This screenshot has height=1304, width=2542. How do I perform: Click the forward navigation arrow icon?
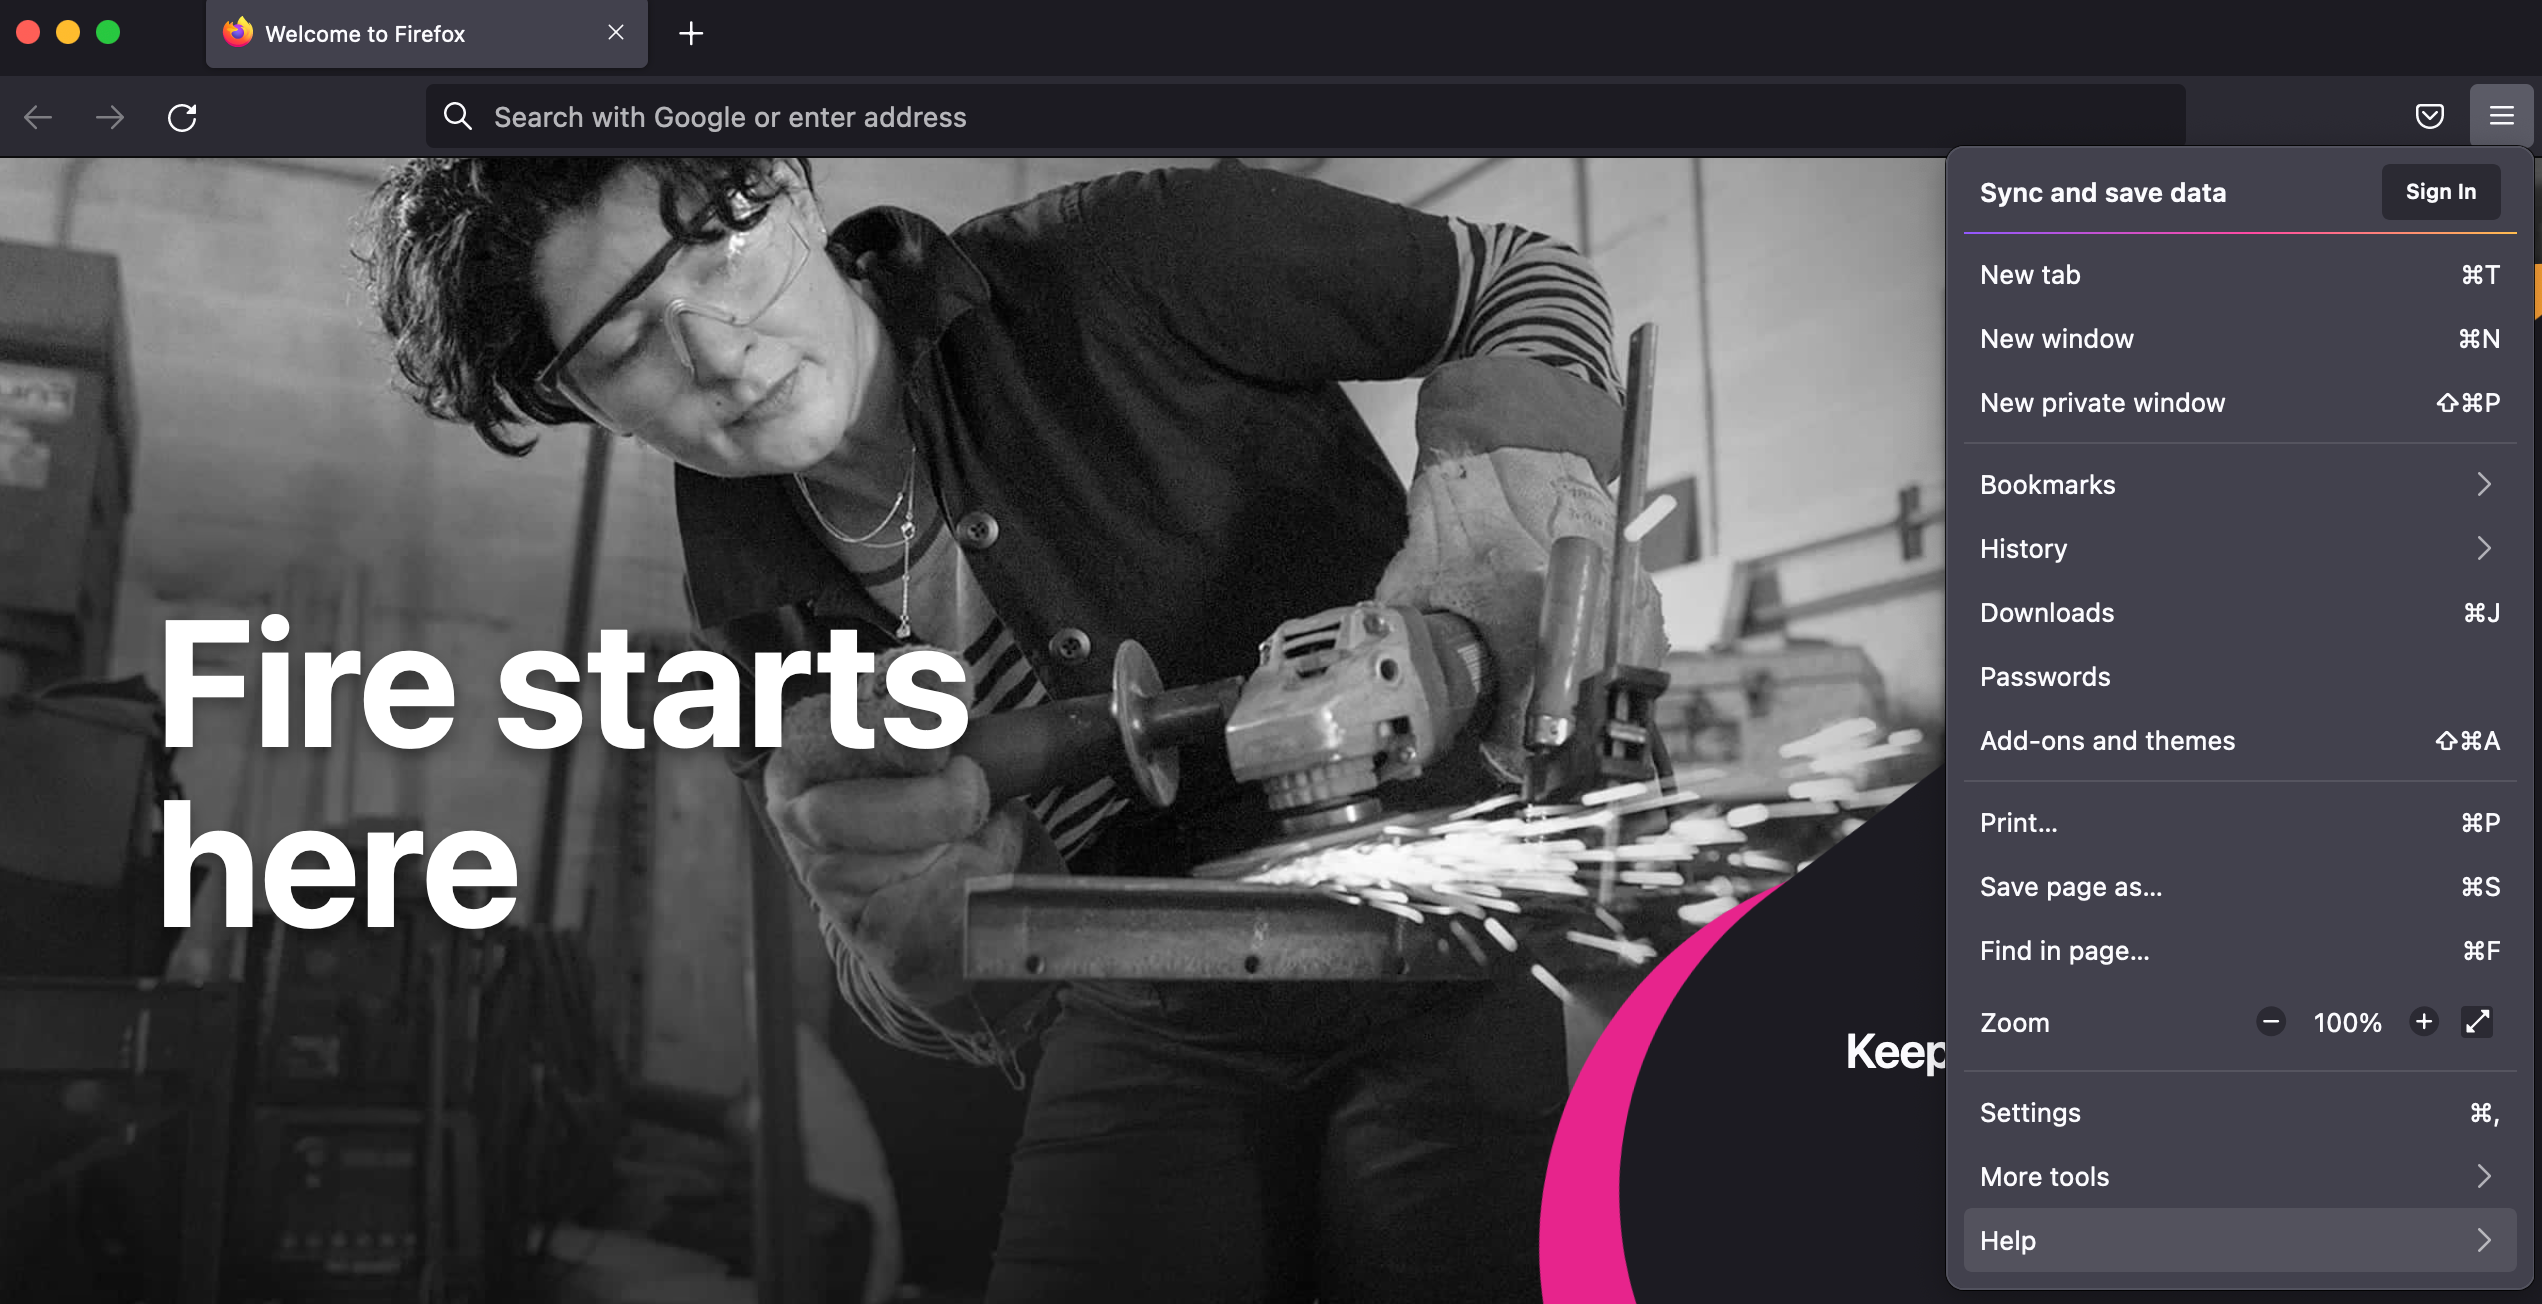pos(110,116)
